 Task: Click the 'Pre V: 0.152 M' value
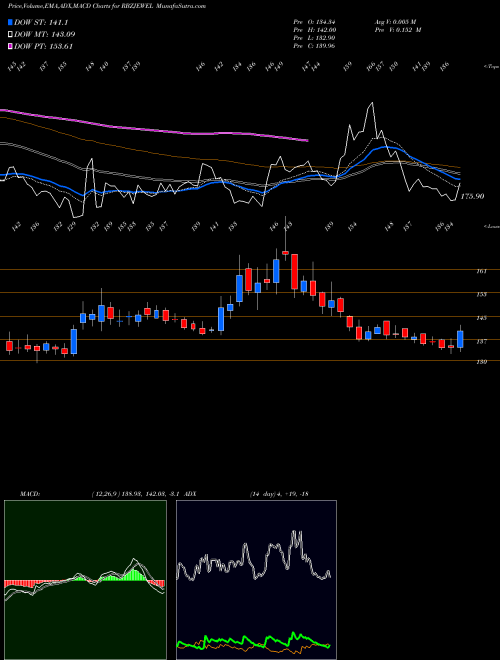point(398,30)
